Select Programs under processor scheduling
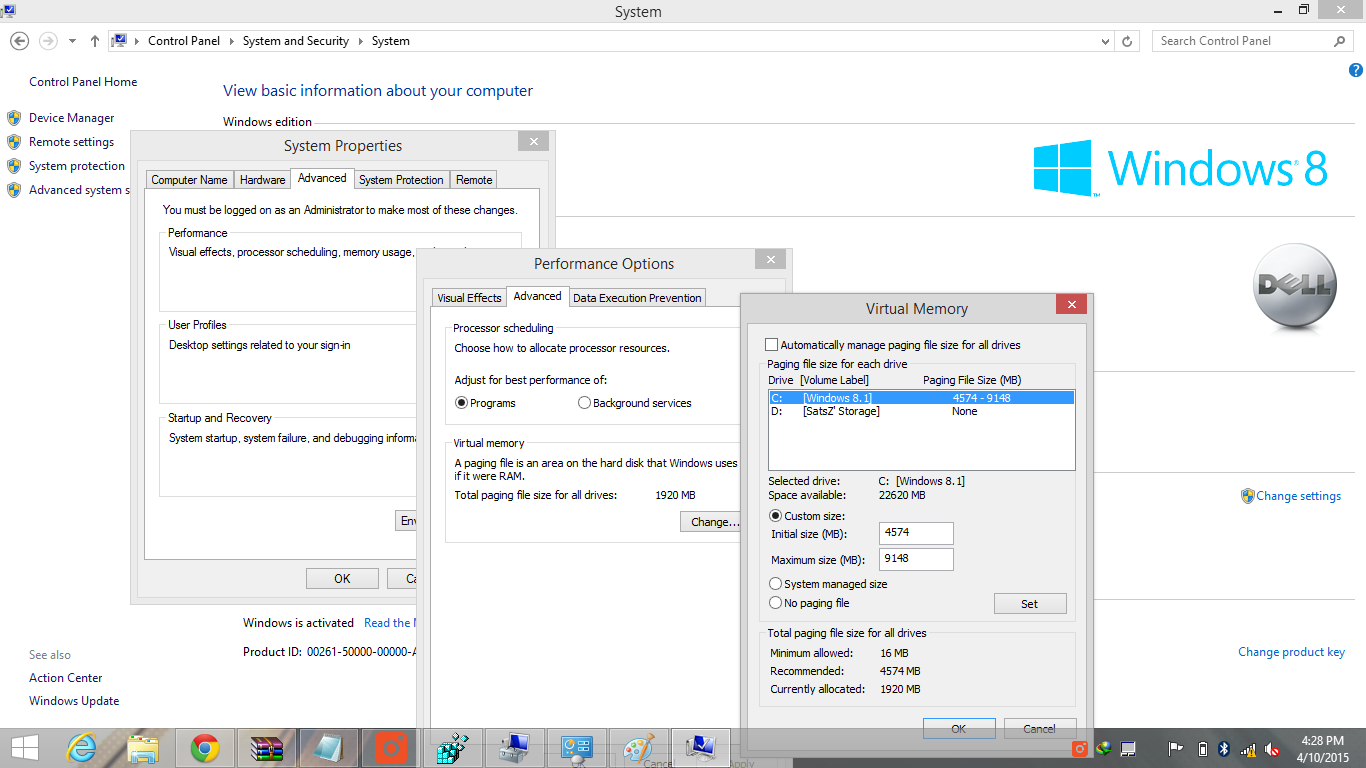The height and width of the screenshot is (768, 1366). 461,403
